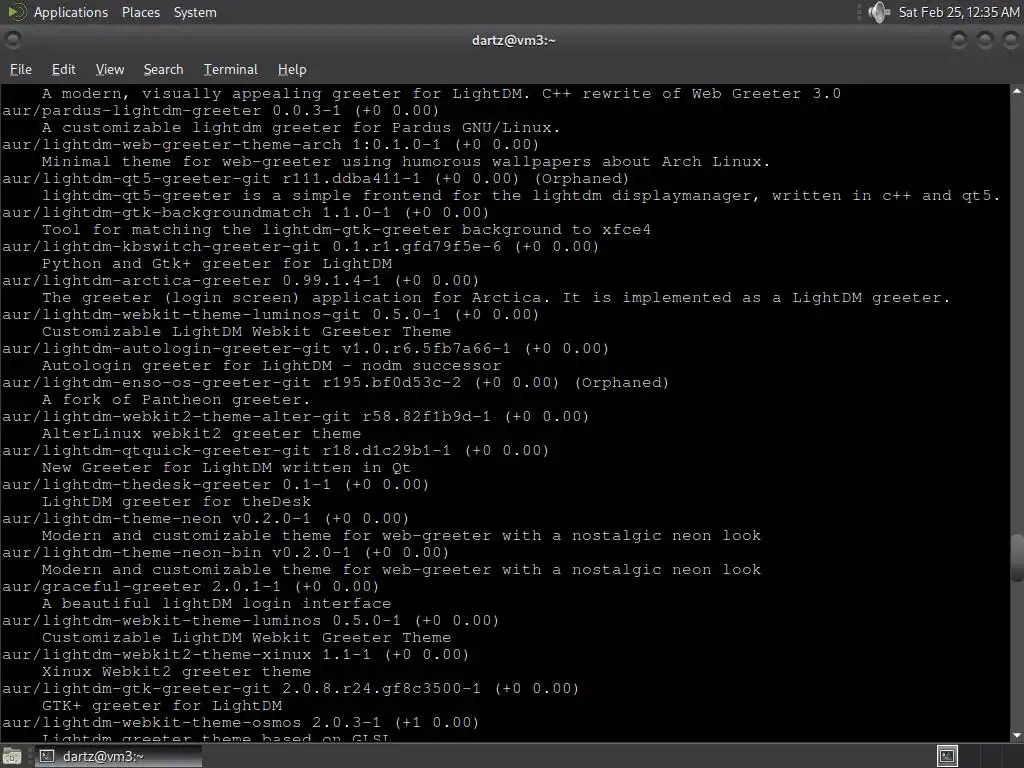
Task: Click the line 'Python and Gtk+ greeter for LightDM'
Action: point(217,263)
